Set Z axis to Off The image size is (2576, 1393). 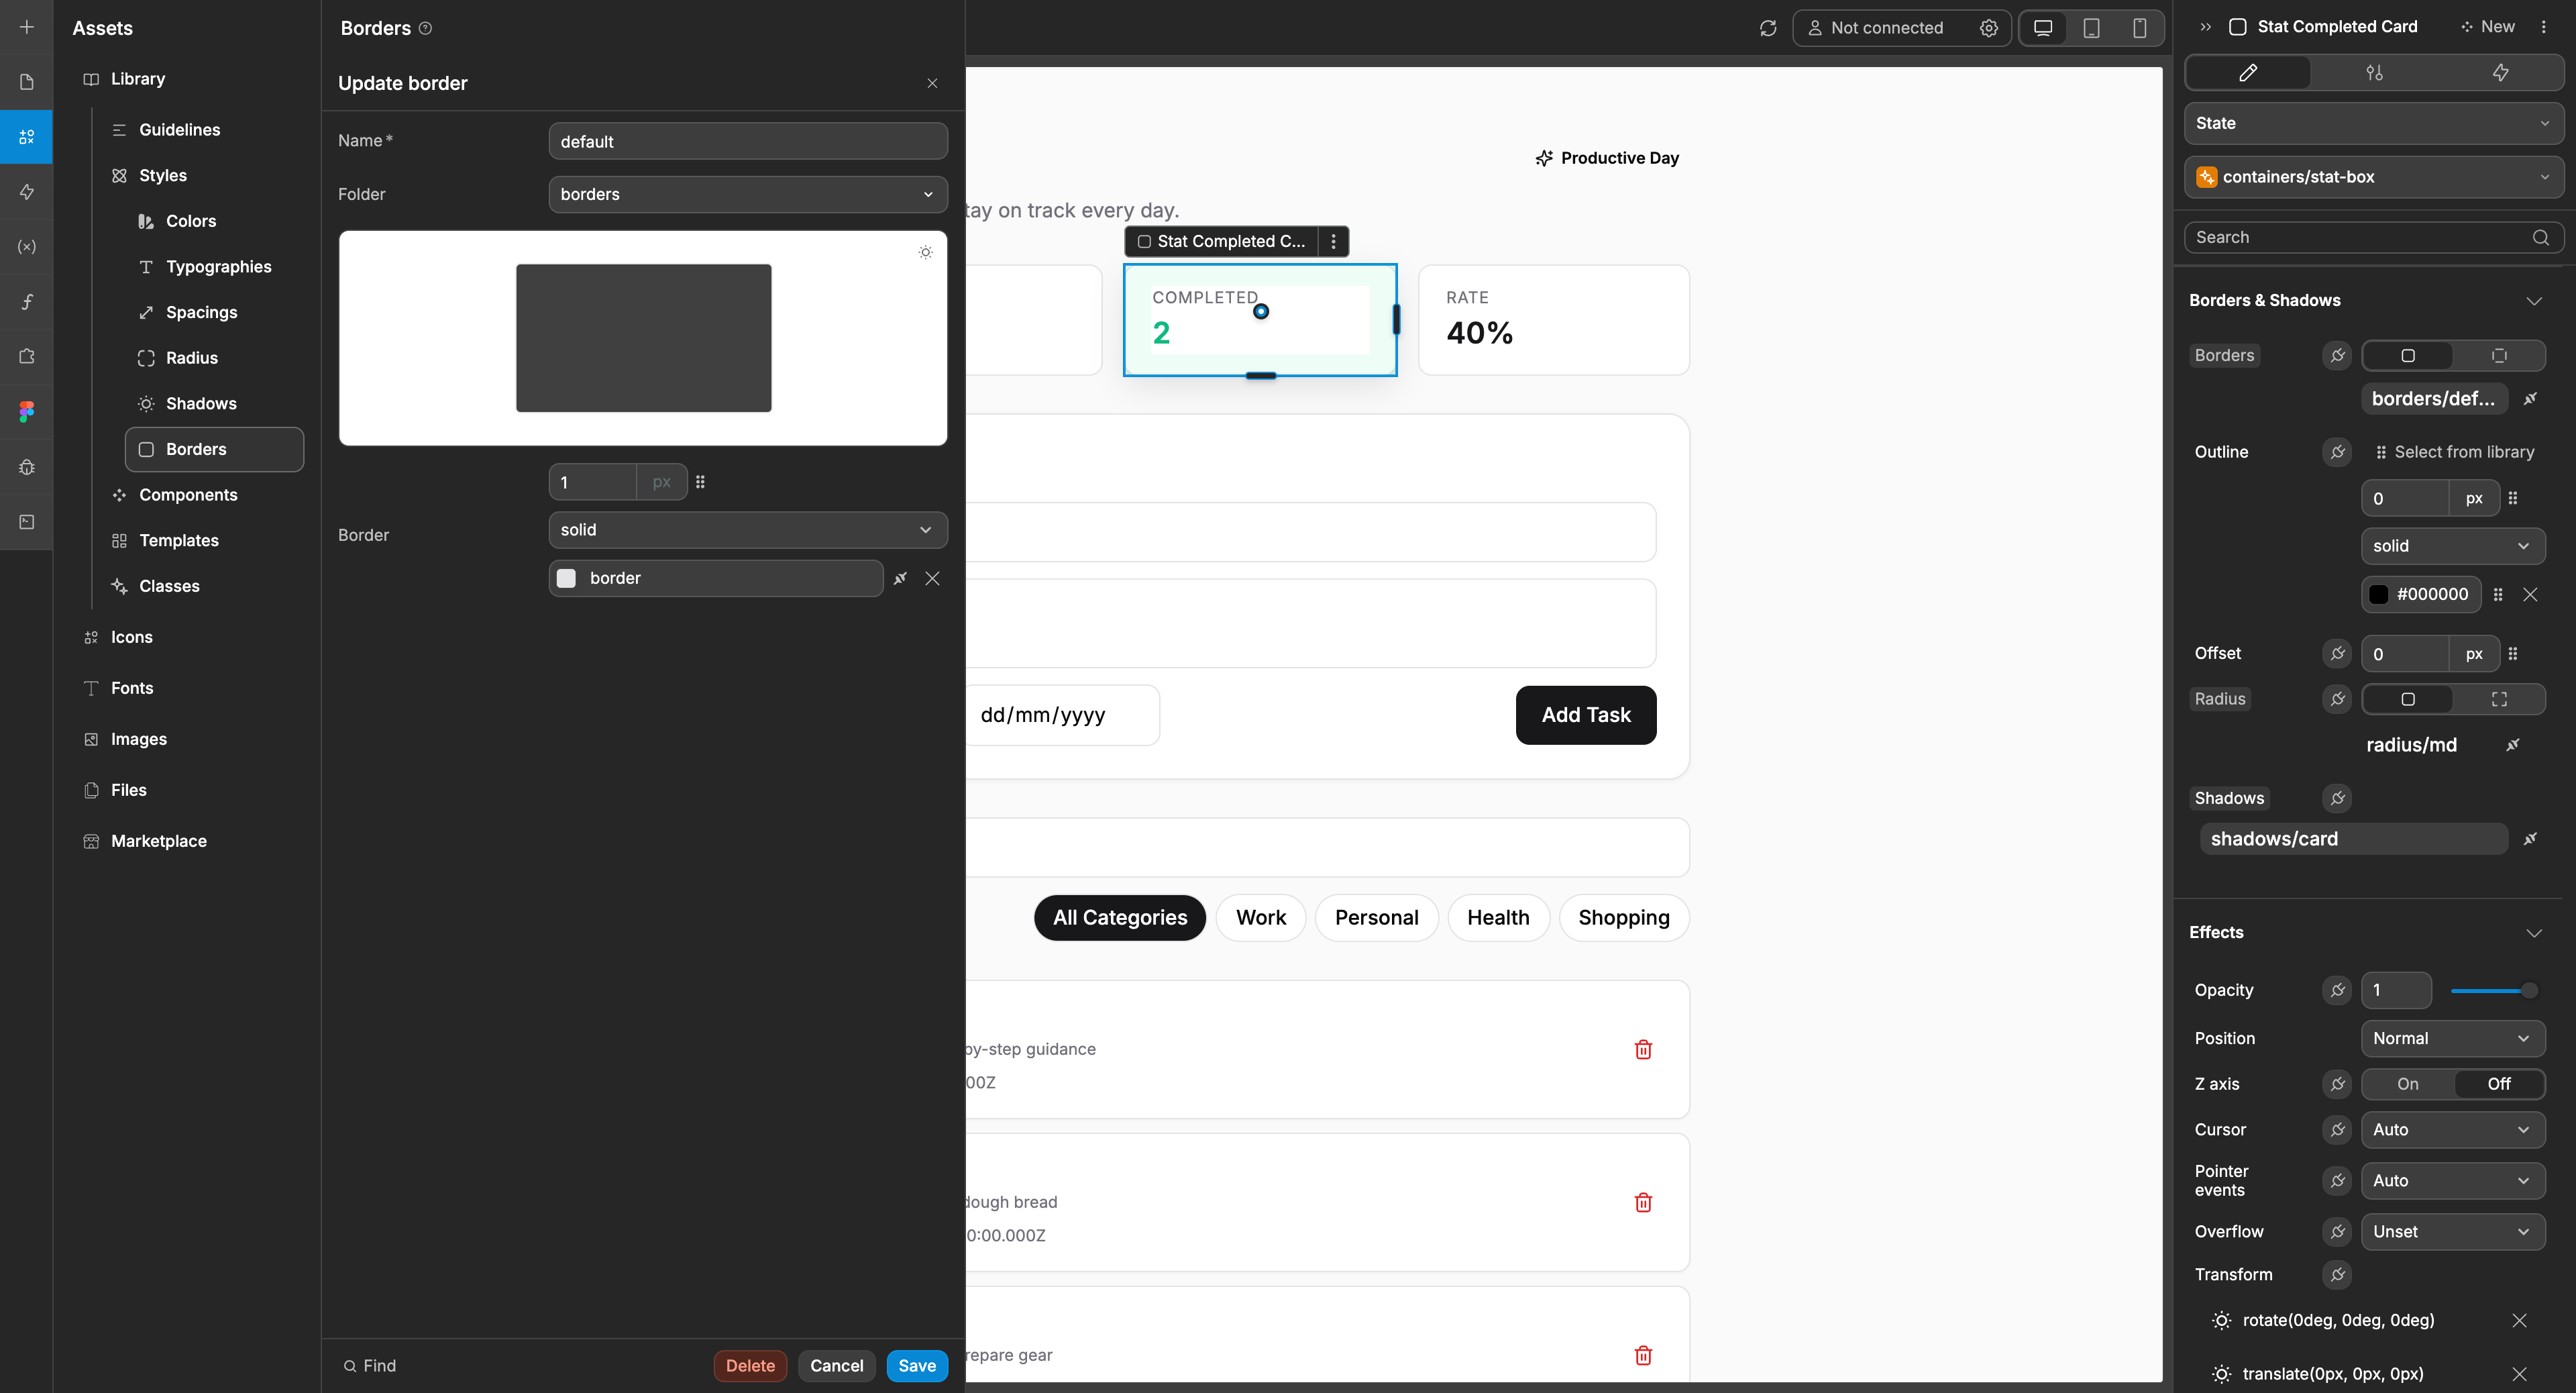tap(2499, 1084)
